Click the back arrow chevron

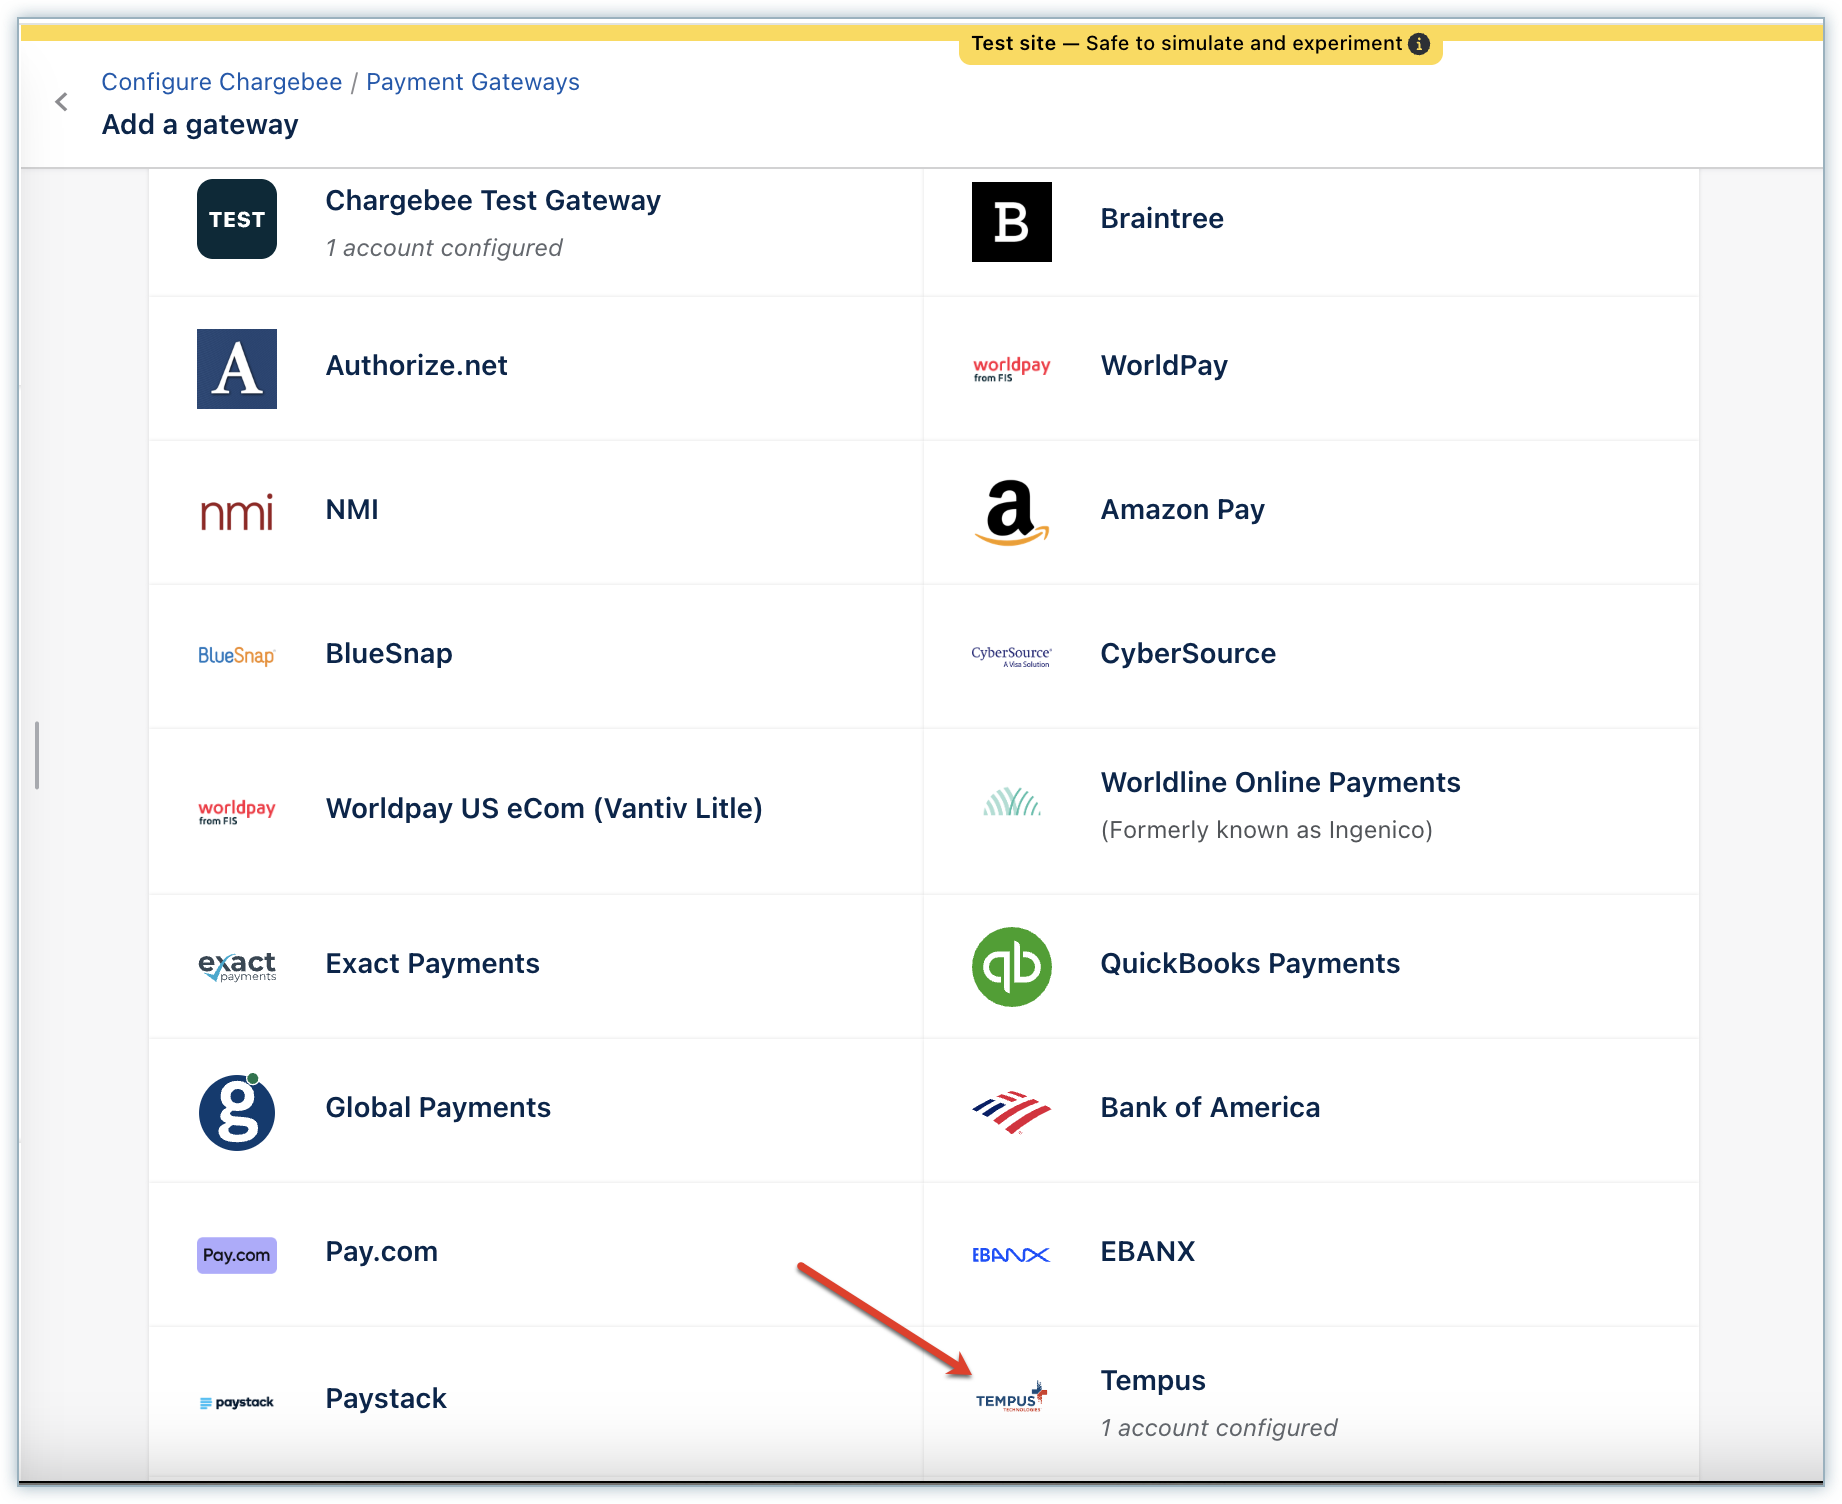(61, 102)
